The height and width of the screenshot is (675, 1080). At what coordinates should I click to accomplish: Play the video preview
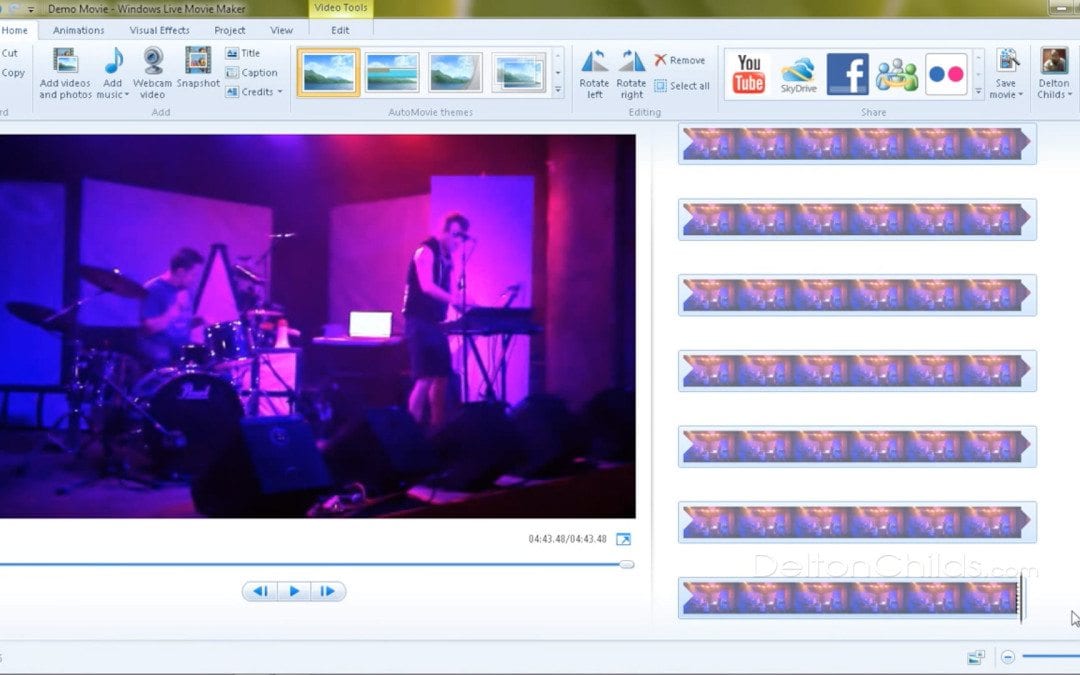(x=293, y=591)
